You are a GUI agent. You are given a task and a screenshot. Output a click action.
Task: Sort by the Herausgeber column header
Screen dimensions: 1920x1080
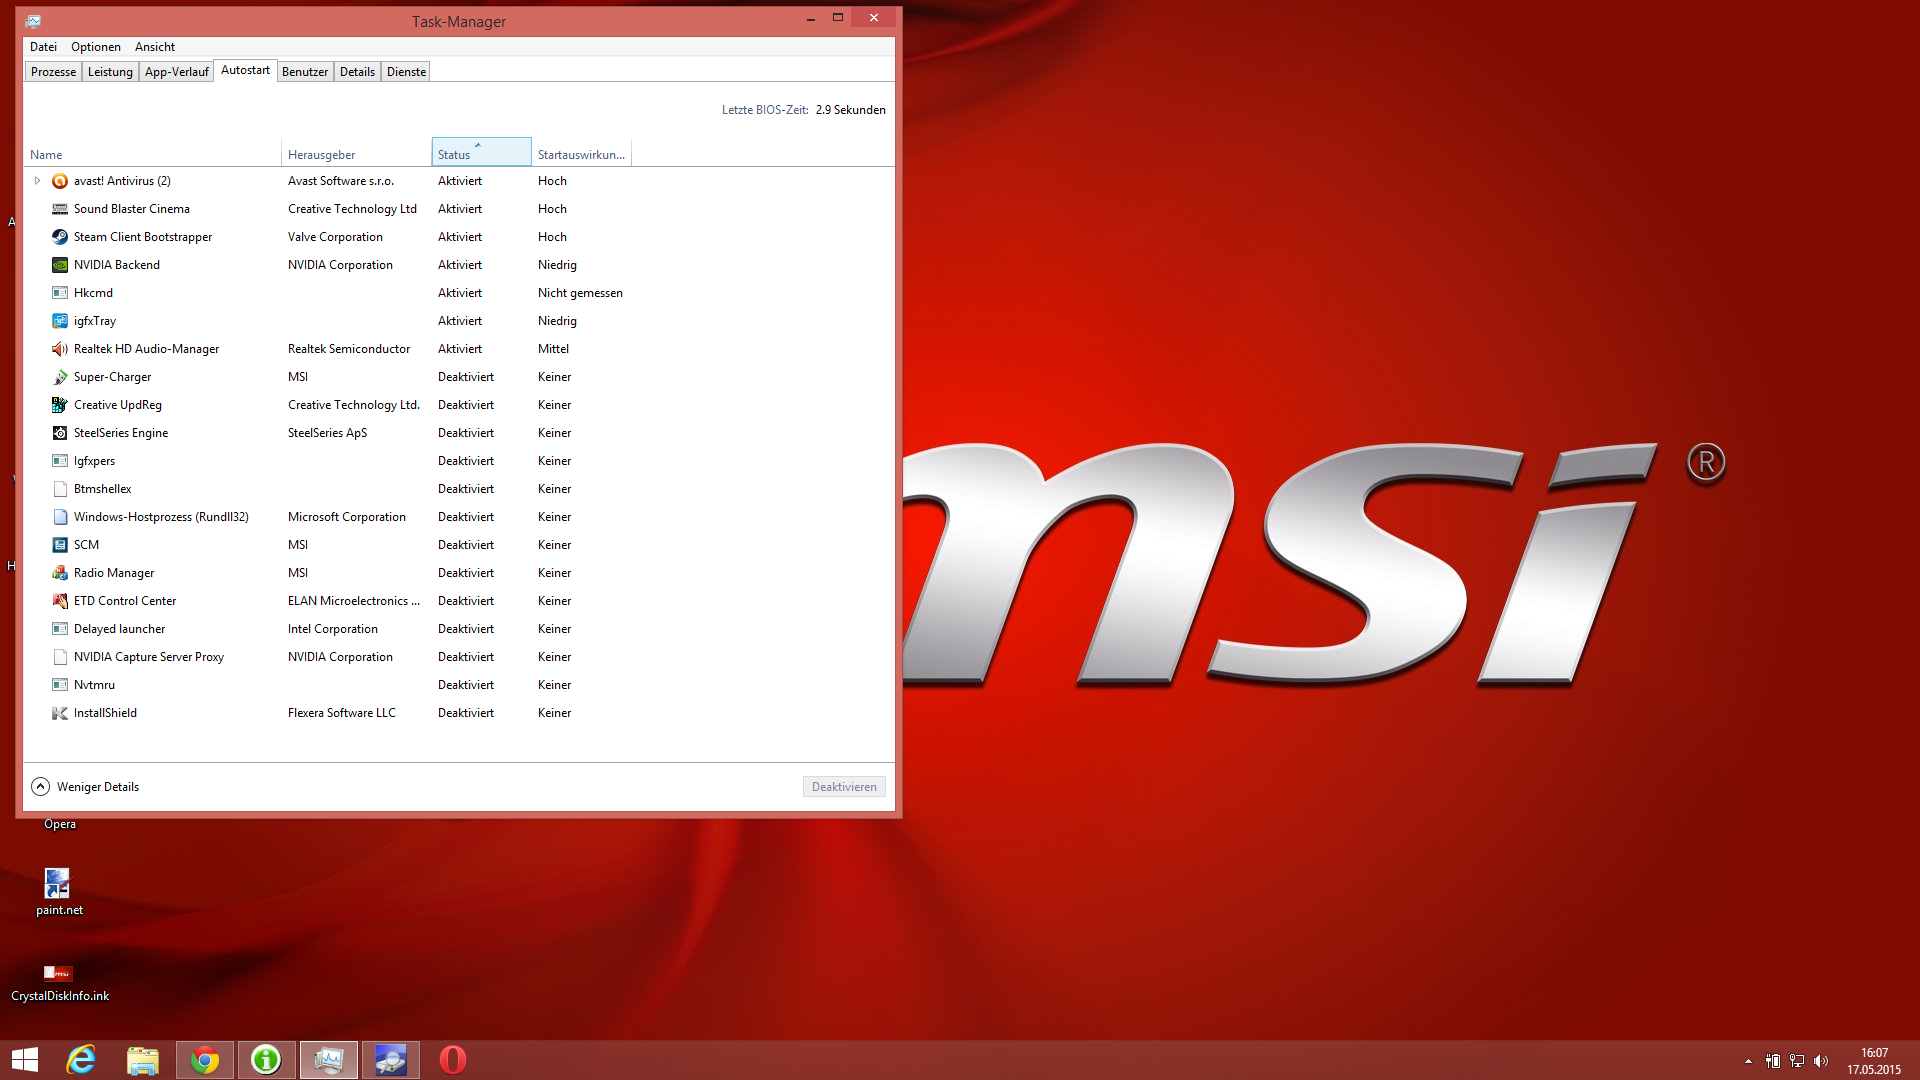(x=356, y=154)
